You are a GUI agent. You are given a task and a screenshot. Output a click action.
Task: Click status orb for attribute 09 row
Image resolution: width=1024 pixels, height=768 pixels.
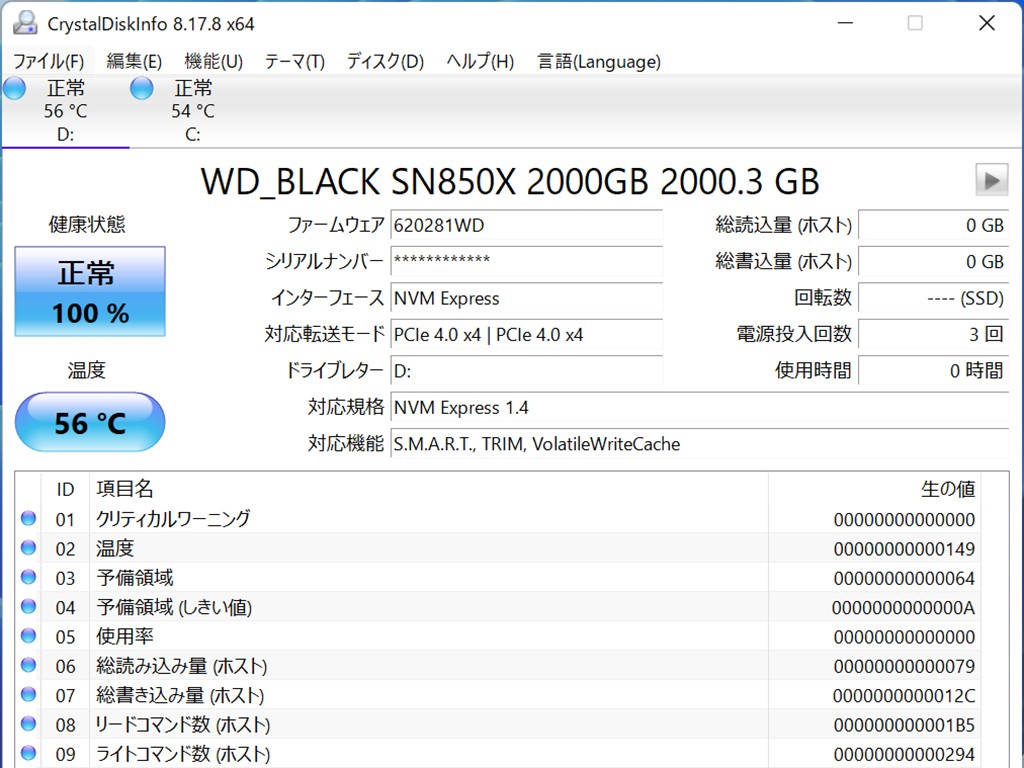(x=28, y=753)
